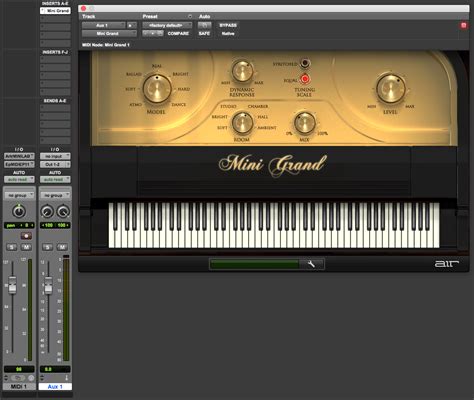Image resolution: width=474 pixels, height=400 pixels.
Task: Click the red target button in plug-in header
Action: tap(463, 25)
